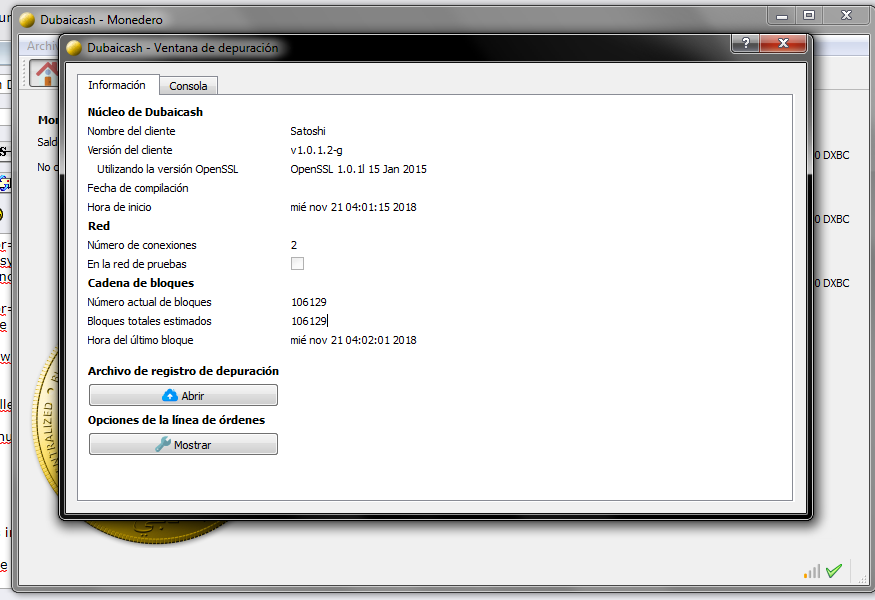Toggle the "En la red de pruebas" checkbox

[x=297, y=264]
